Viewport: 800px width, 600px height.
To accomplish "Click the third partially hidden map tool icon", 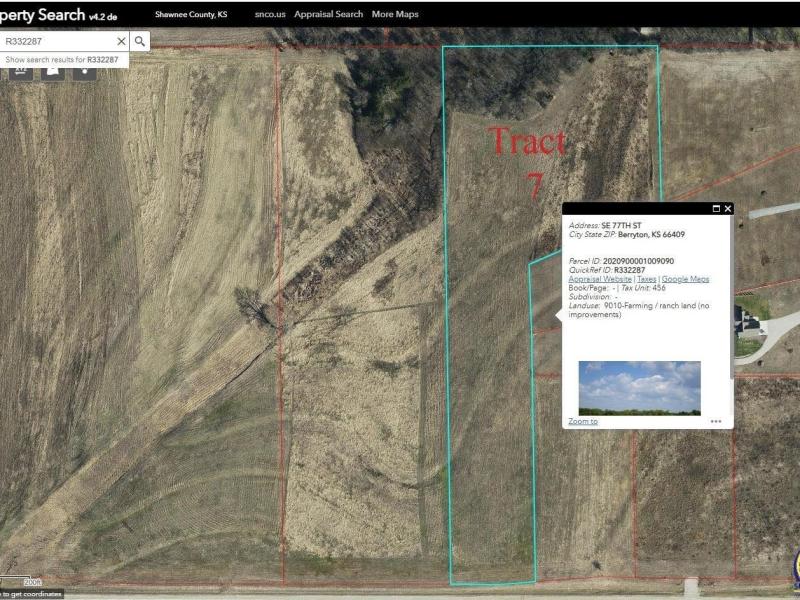I will point(84,72).
